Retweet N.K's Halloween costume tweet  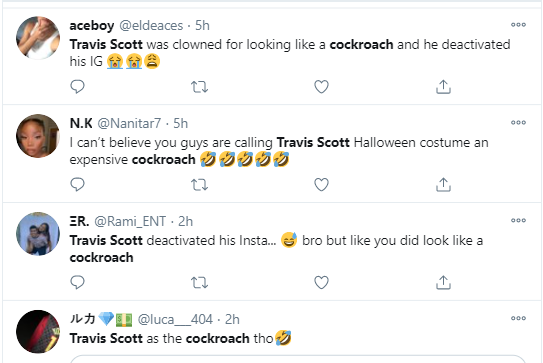pyautogui.click(x=199, y=185)
